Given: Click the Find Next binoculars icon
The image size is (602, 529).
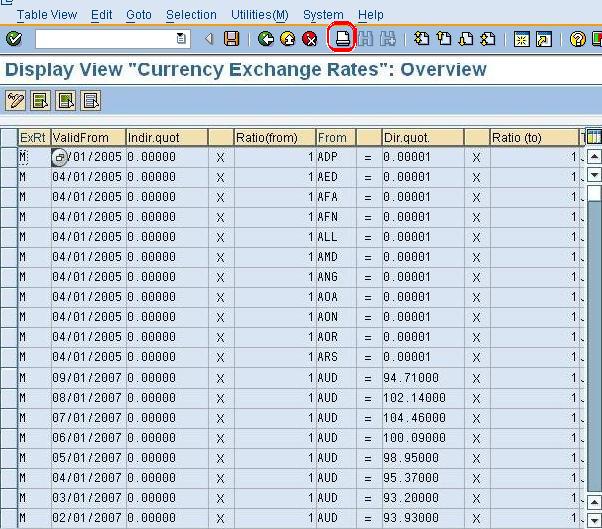Looking at the screenshot, I should tap(388, 39).
